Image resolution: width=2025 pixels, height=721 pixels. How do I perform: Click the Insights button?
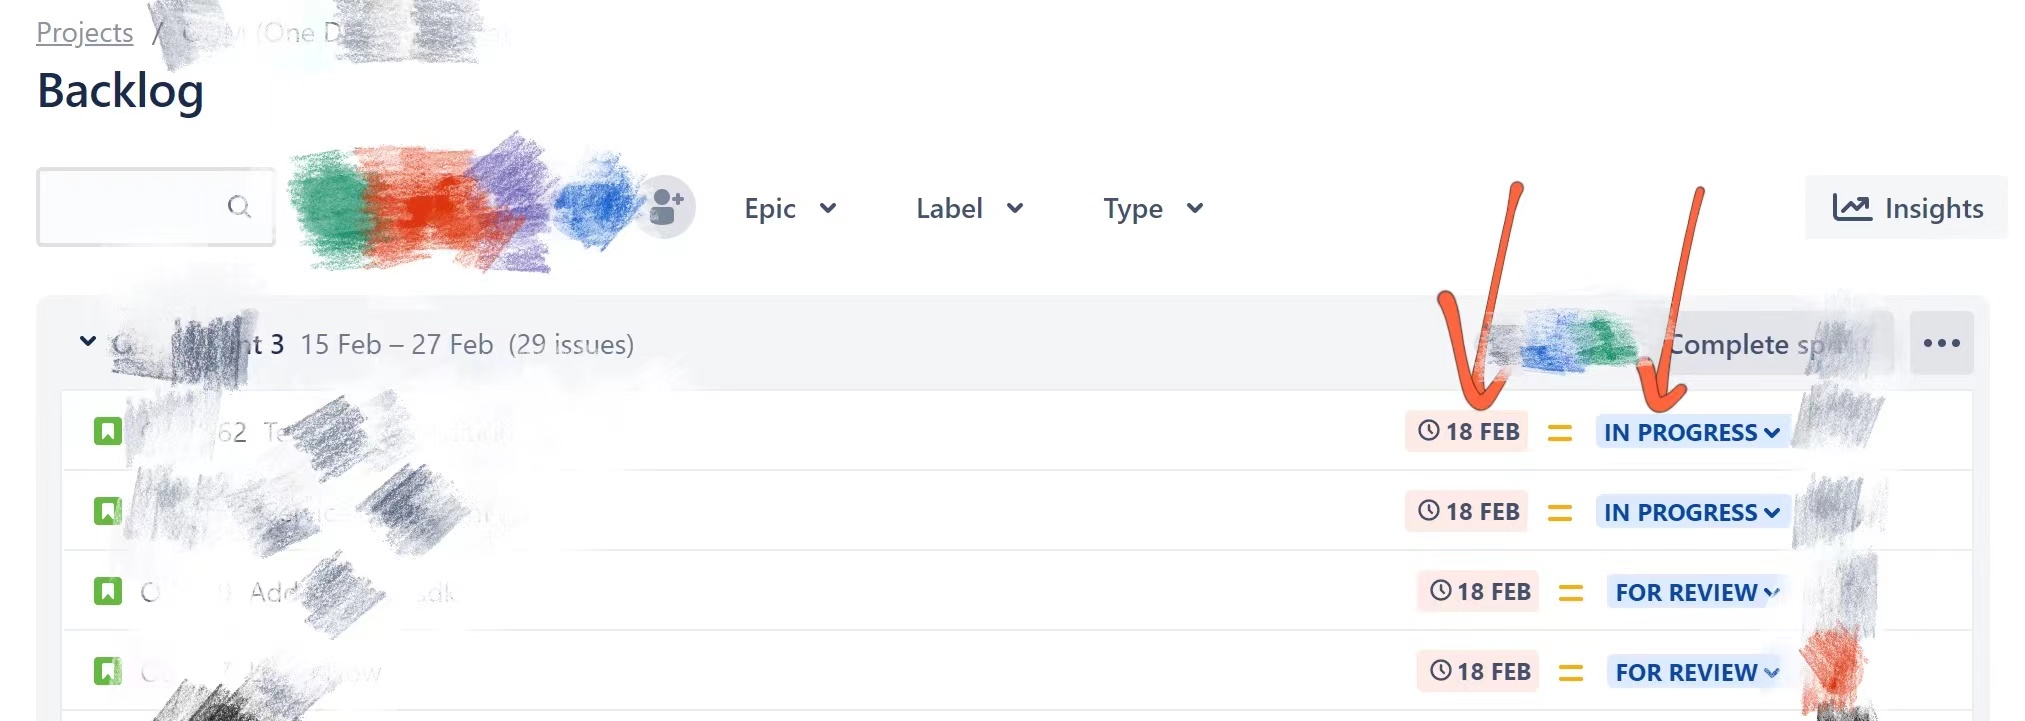(x=1906, y=207)
